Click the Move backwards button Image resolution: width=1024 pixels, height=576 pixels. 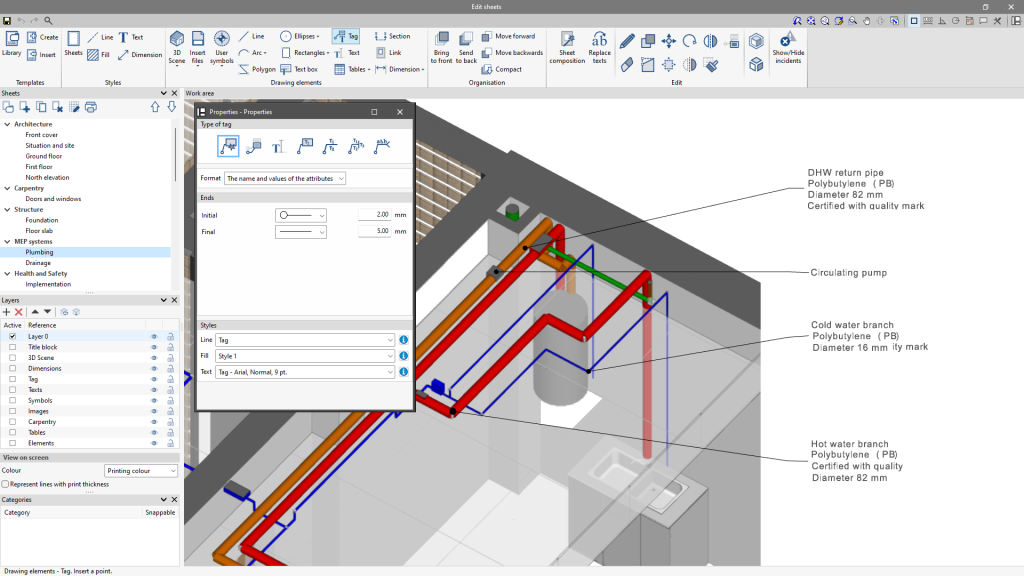(512, 53)
